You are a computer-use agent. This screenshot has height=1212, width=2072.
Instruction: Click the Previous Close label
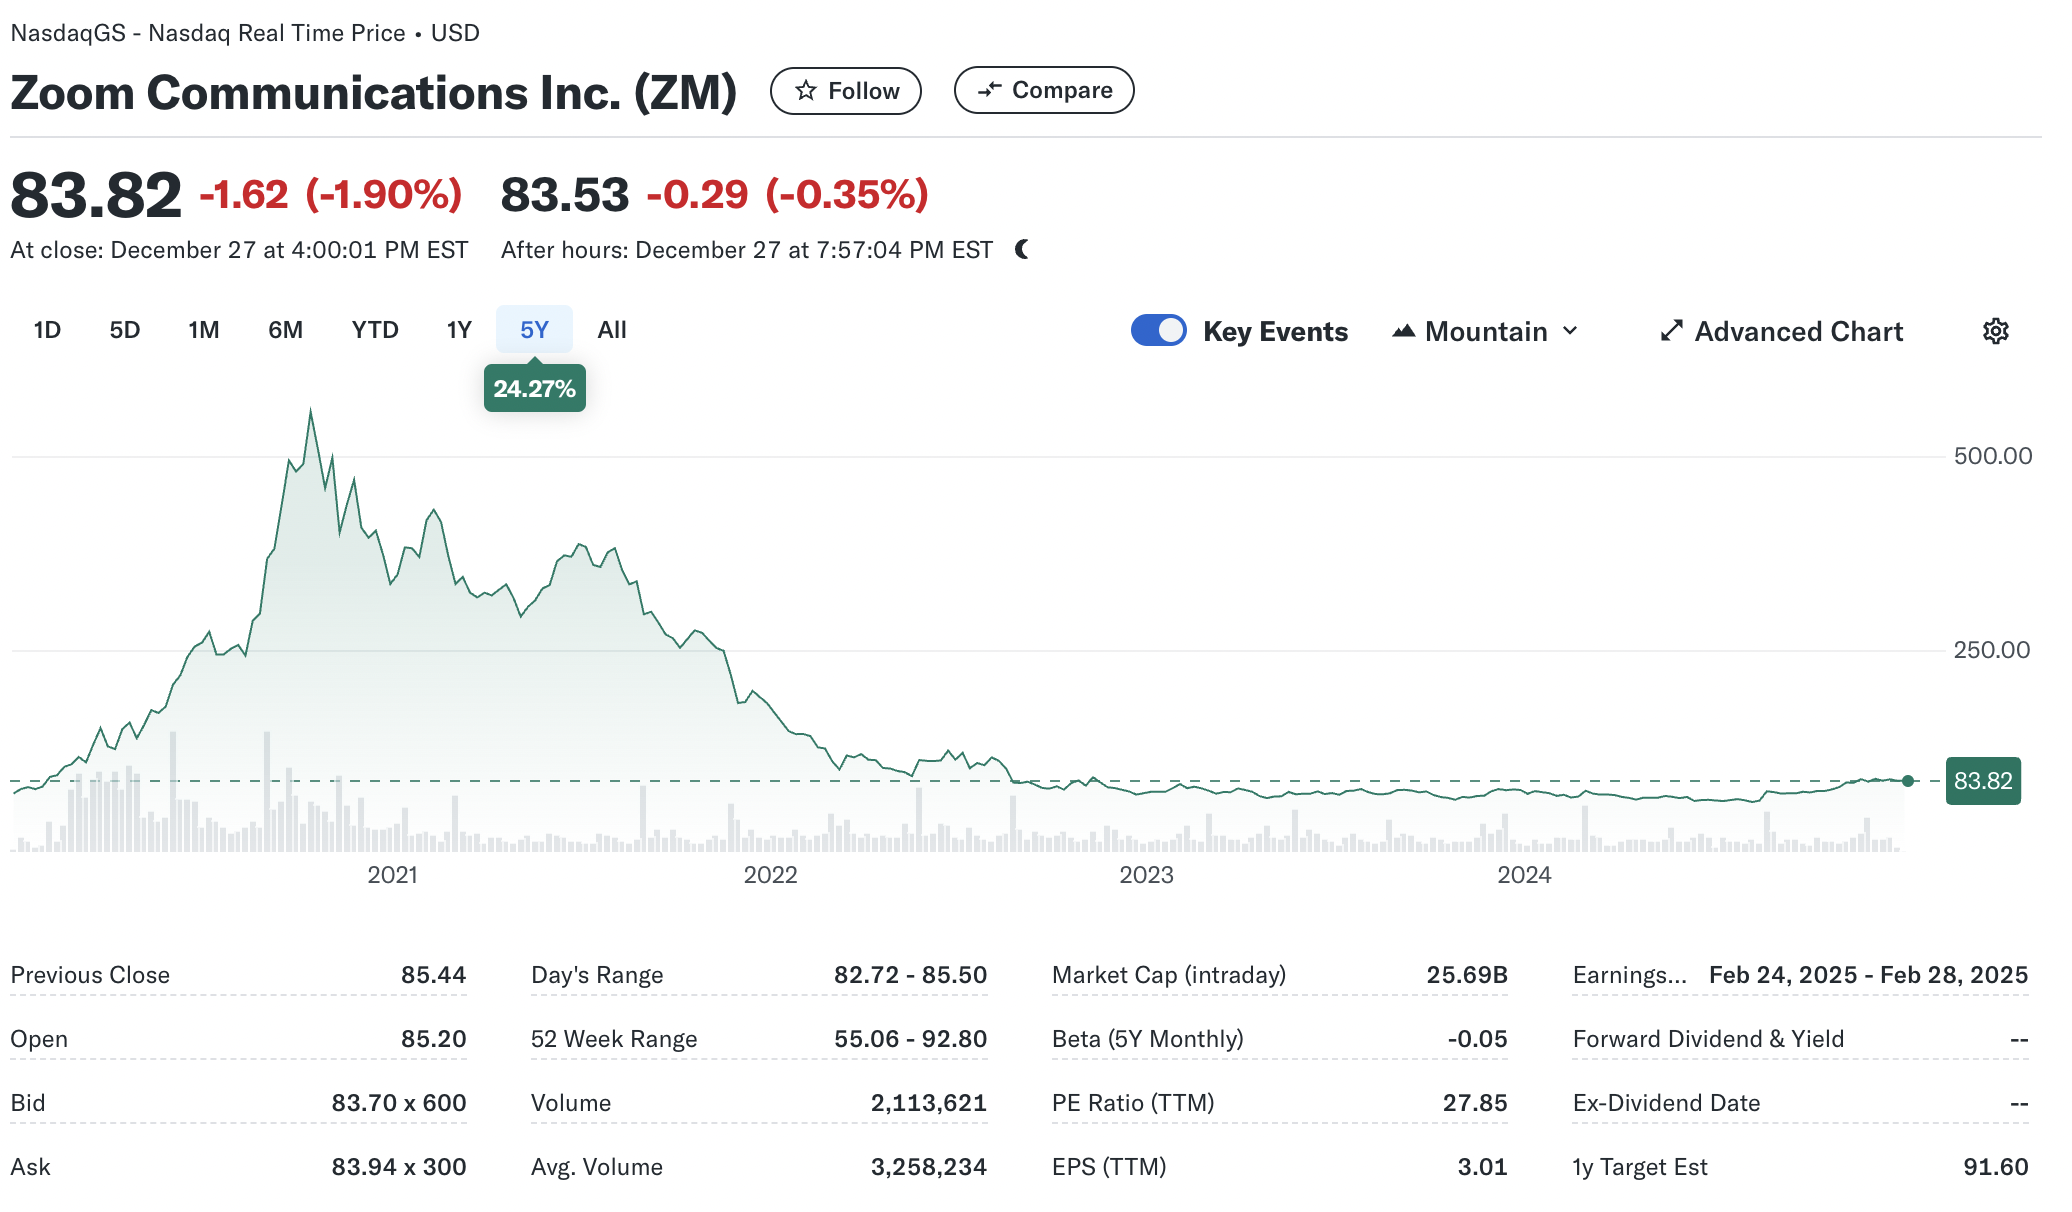click(90, 975)
